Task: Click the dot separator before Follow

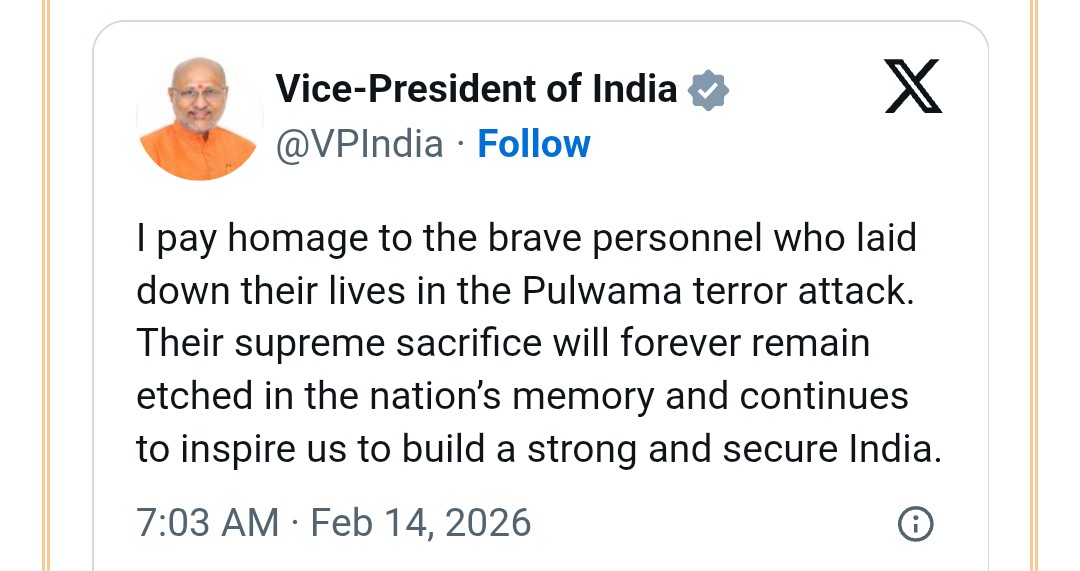Action: 460,145
